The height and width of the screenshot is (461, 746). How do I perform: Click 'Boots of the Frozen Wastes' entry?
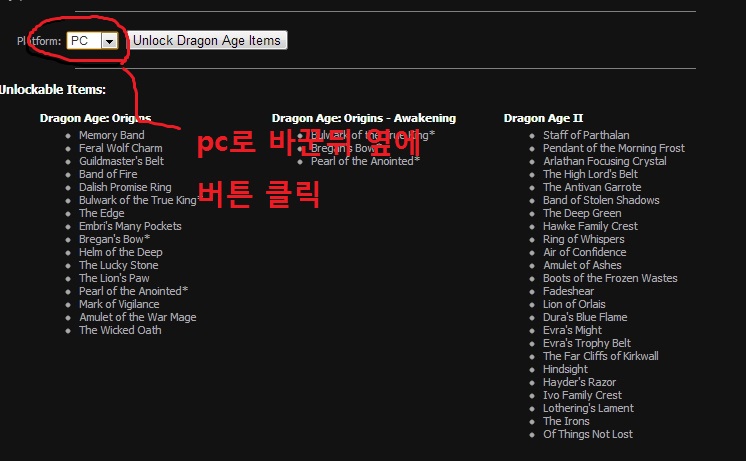coord(610,278)
